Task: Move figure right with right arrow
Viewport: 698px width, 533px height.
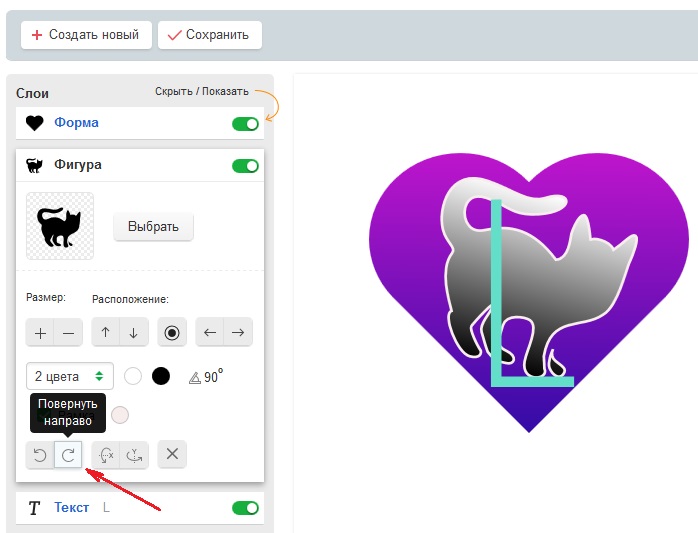Action: pyautogui.click(x=238, y=332)
